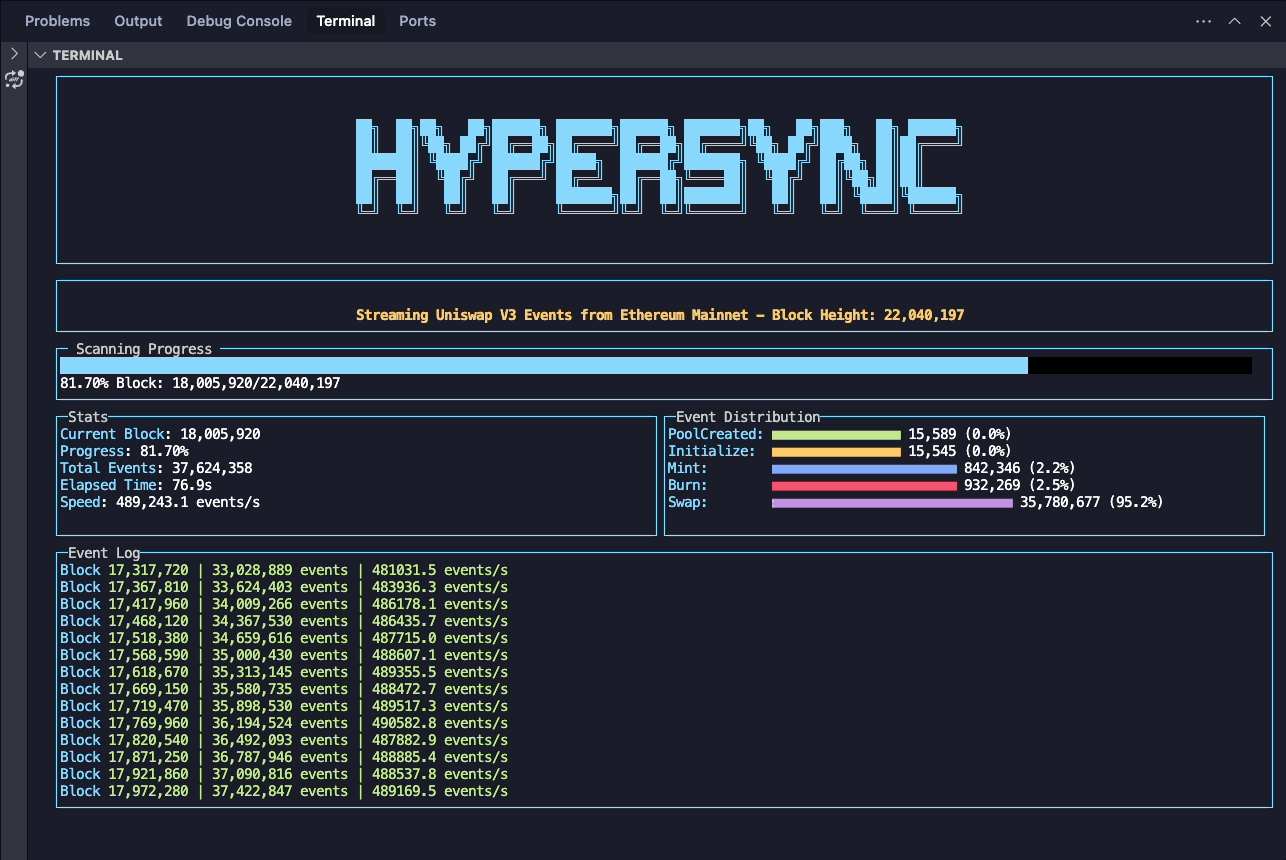Switch to the Problems tab
1286x860 pixels.
57,20
